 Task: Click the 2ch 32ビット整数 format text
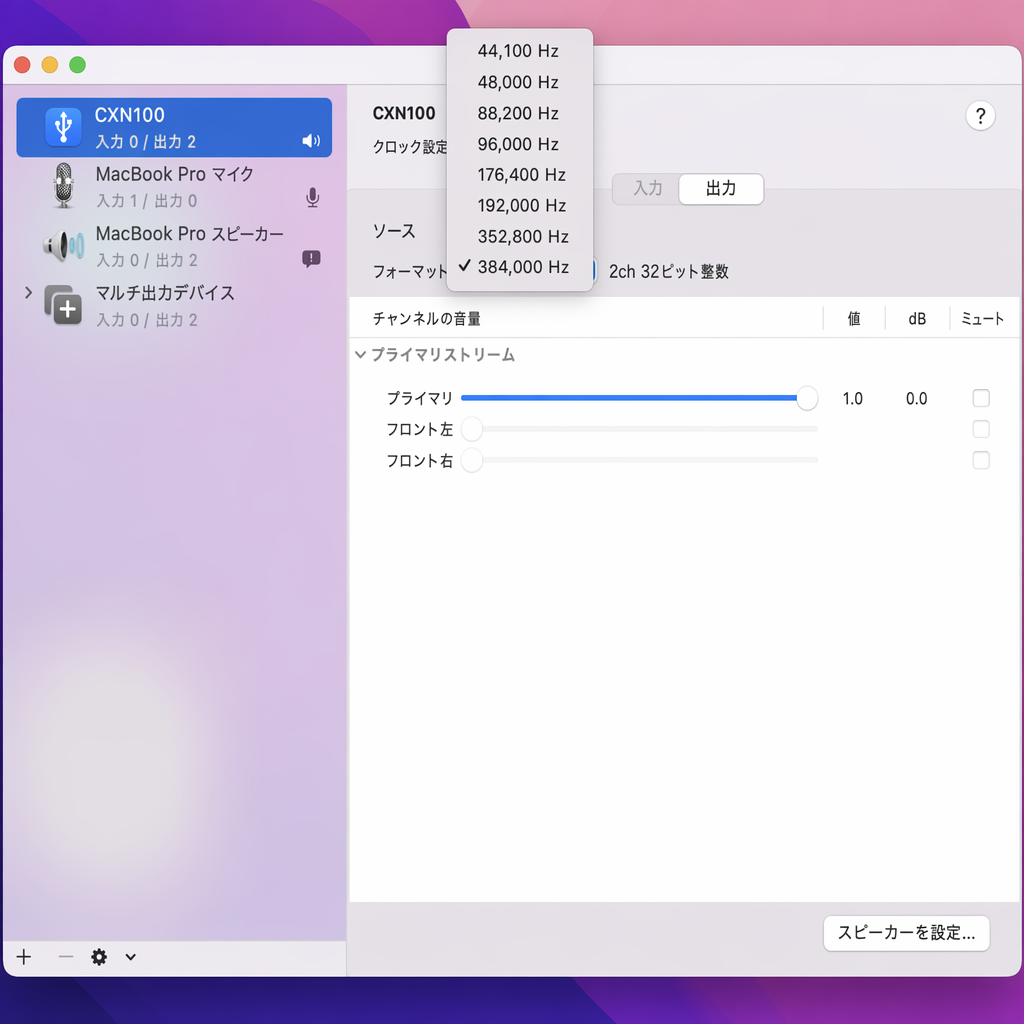pos(669,272)
